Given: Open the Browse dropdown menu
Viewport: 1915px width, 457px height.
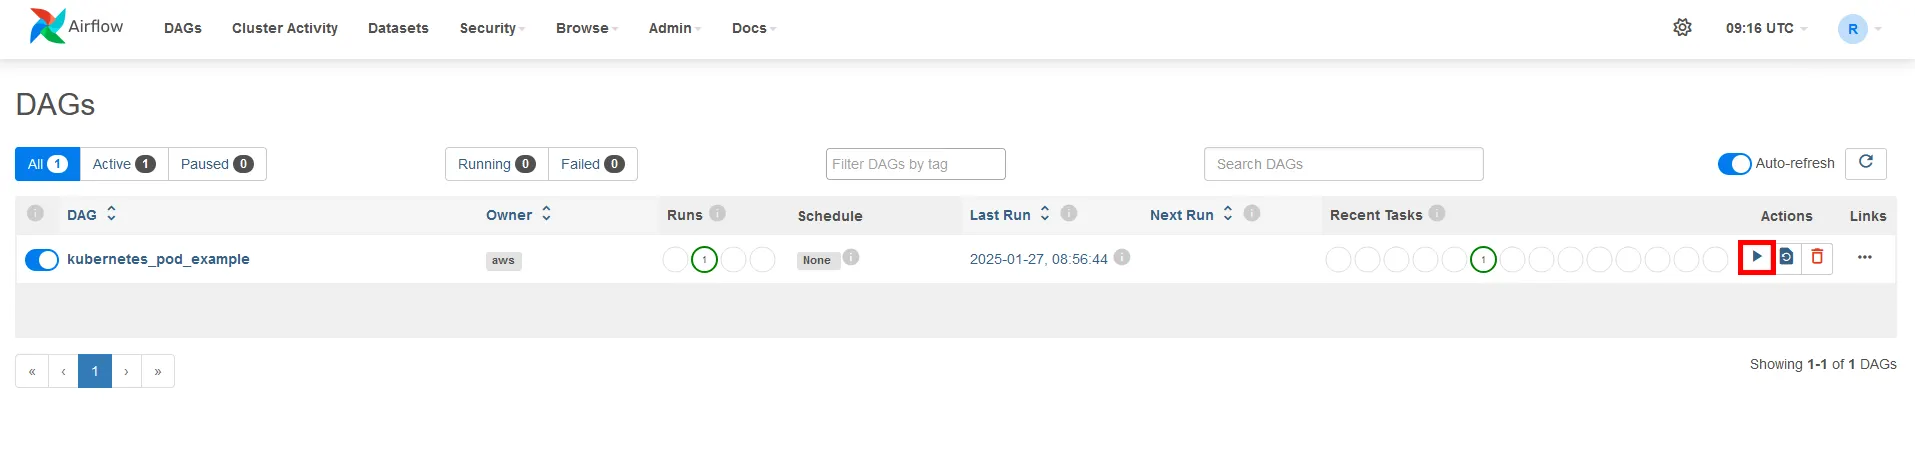Looking at the screenshot, I should click(x=586, y=28).
